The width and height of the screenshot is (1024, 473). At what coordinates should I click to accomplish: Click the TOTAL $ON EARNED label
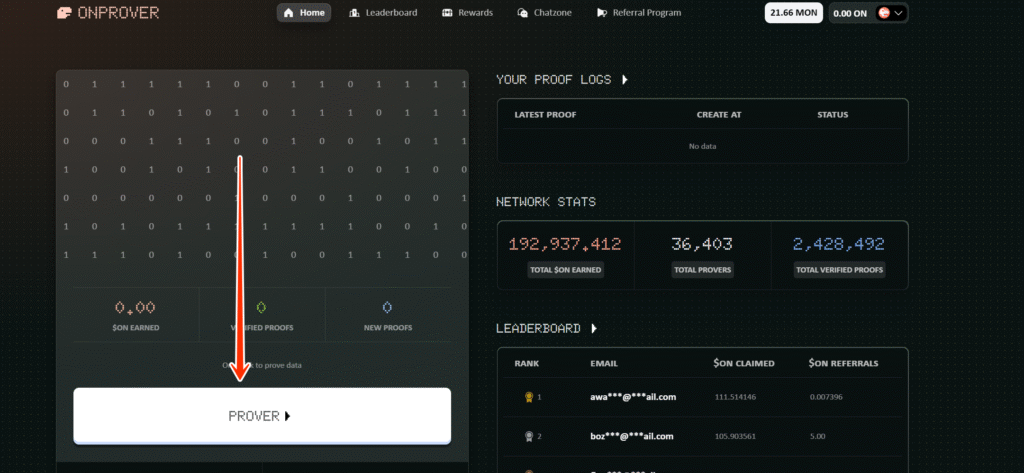[566, 269]
